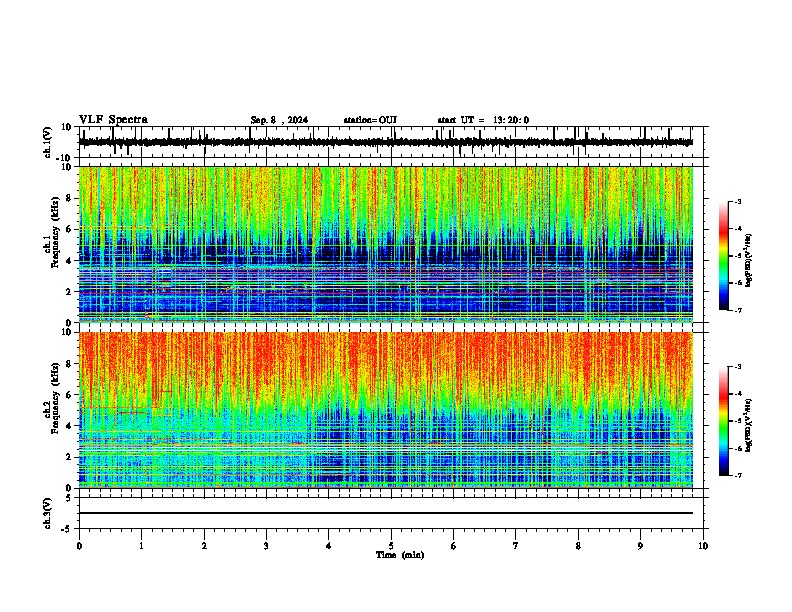Click the "ch.3(V)" axis label
This screenshot has width=792, height=612.
[48, 513]
